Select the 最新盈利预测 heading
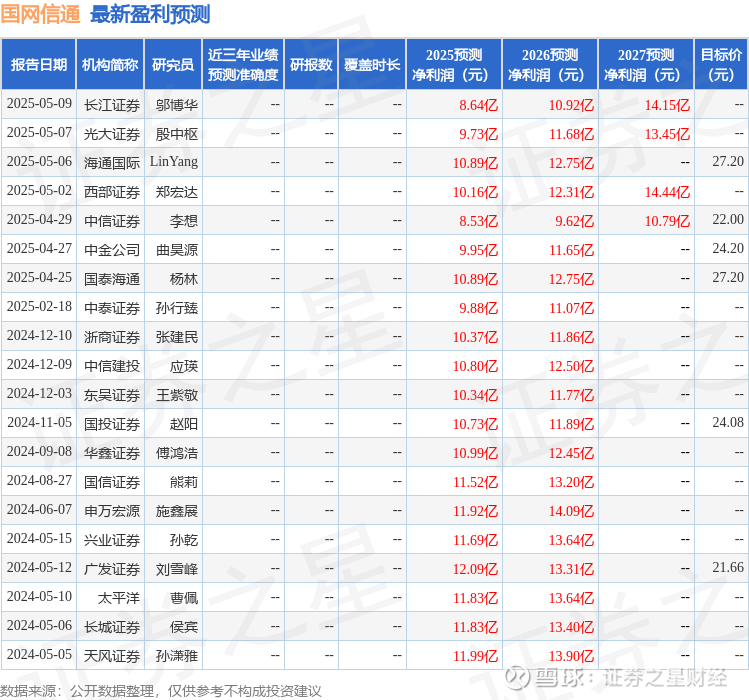Screen dimensions: 749x700 coord(150,14)
